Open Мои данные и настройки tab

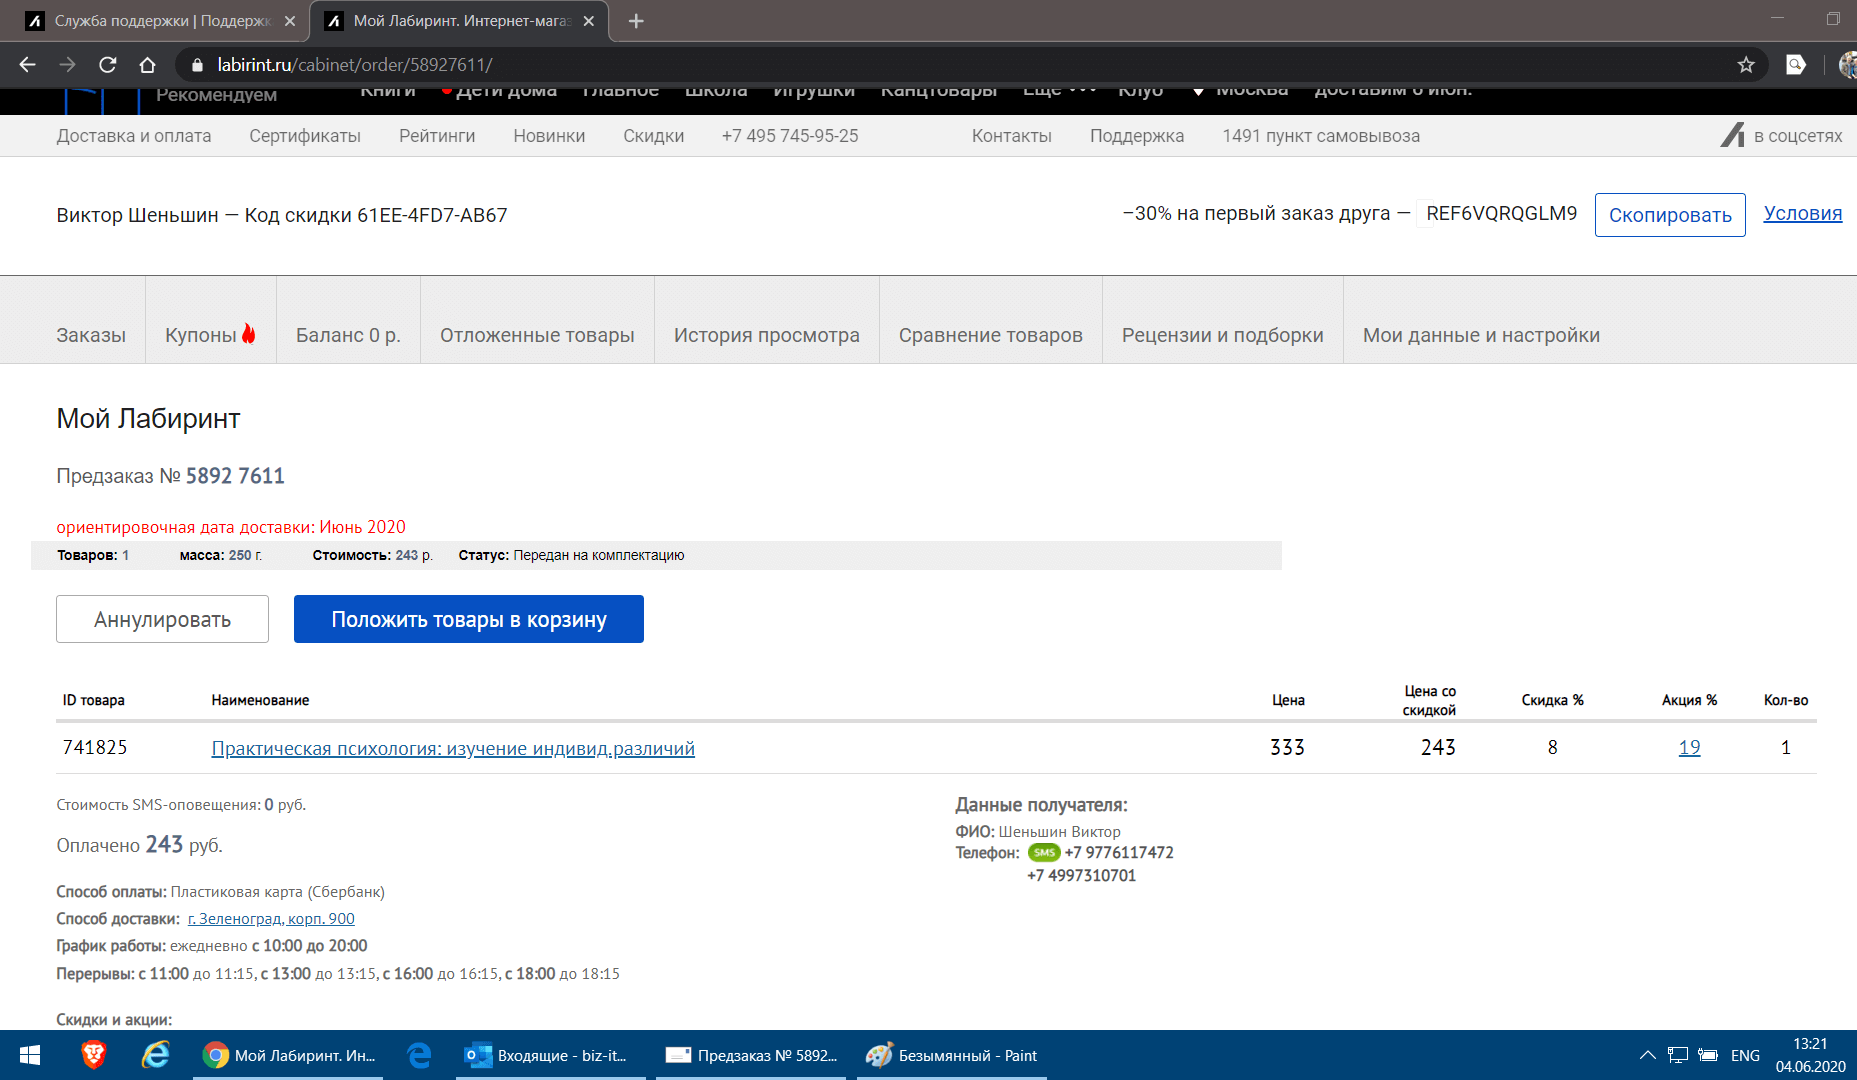1481,335
